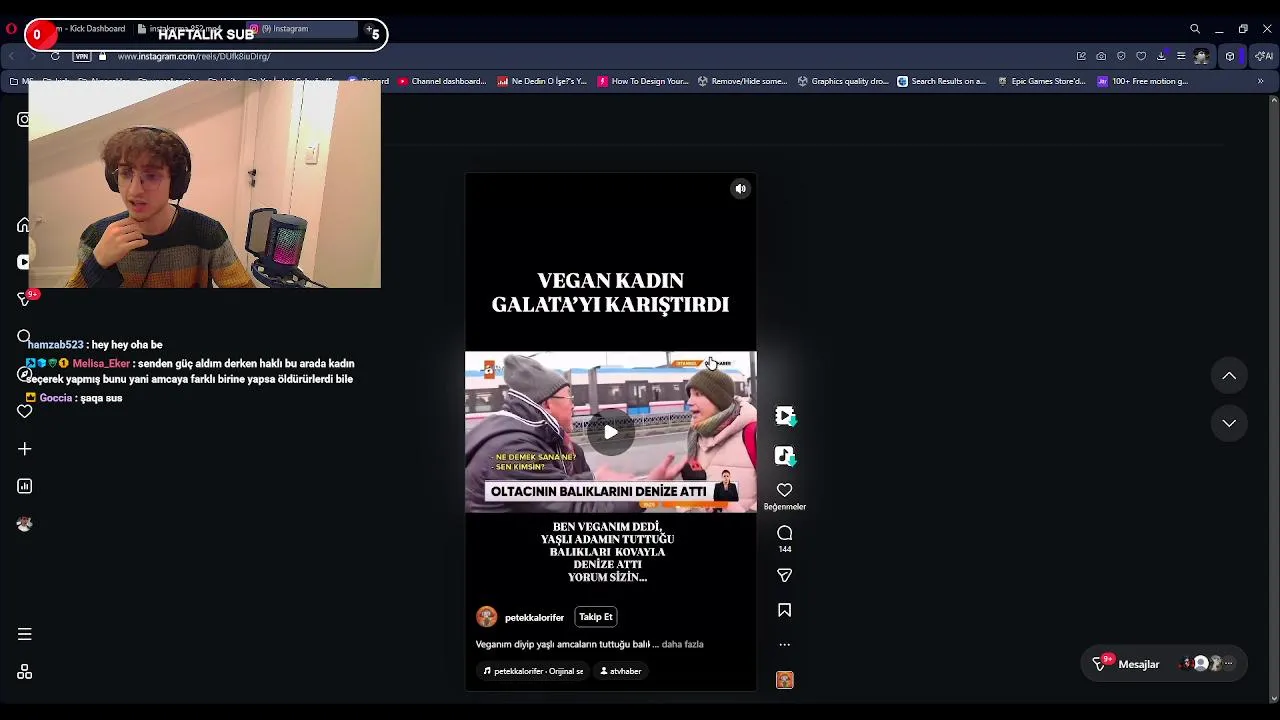Open the ad blocker shield icon
1280x720 pixels.
pos(1121,56)
